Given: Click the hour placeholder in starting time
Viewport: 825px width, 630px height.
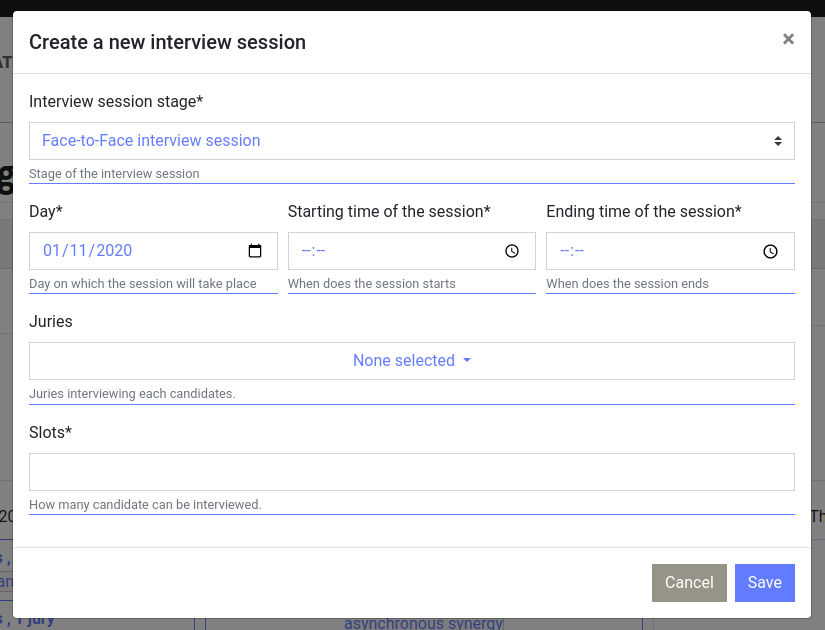Looking at the screenshot, I should (306, 251).
